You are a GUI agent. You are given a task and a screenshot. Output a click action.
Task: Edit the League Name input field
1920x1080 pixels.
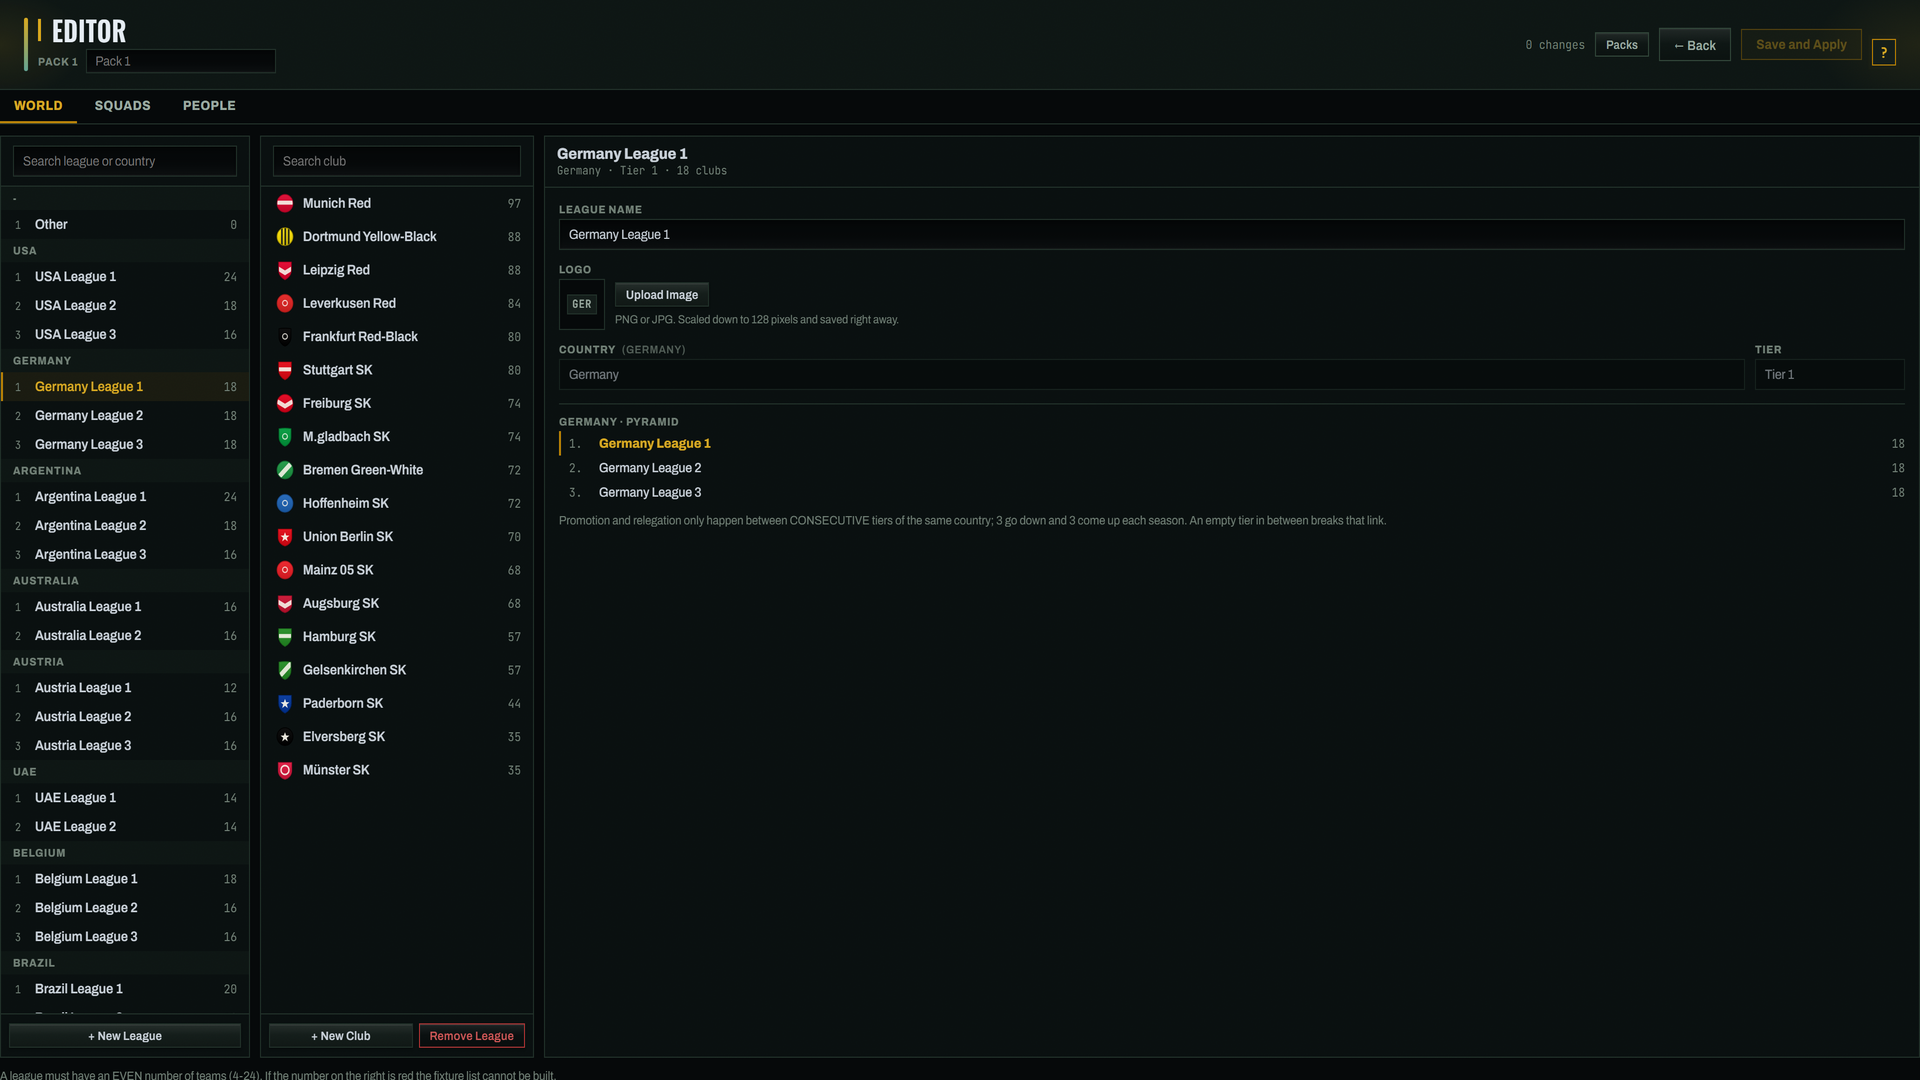[x=1232, y=235]
